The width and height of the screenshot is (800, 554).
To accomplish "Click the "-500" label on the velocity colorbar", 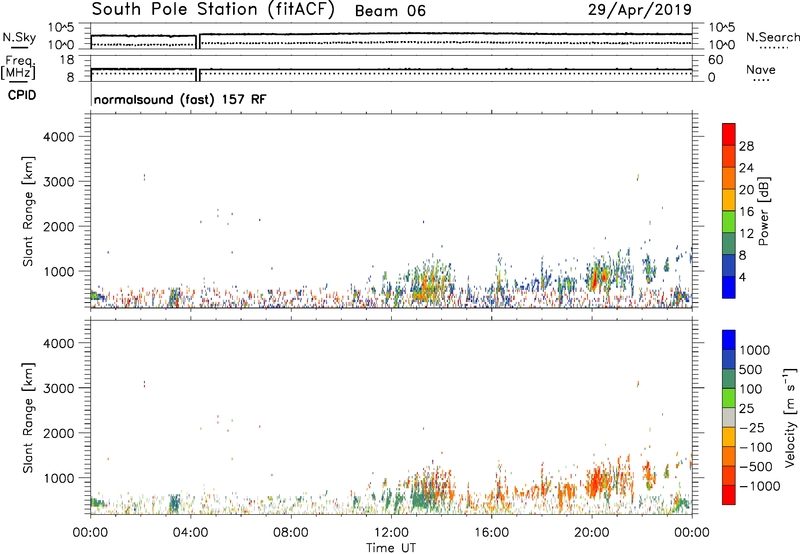I will click(756, 467).
